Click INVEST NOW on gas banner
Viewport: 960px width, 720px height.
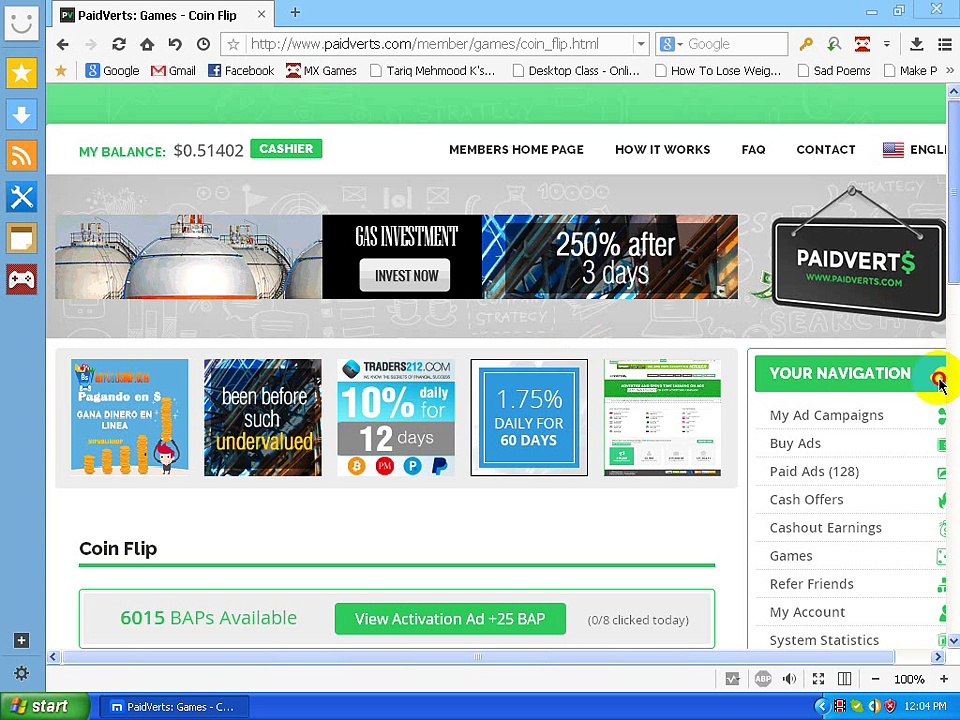(405, 276)
